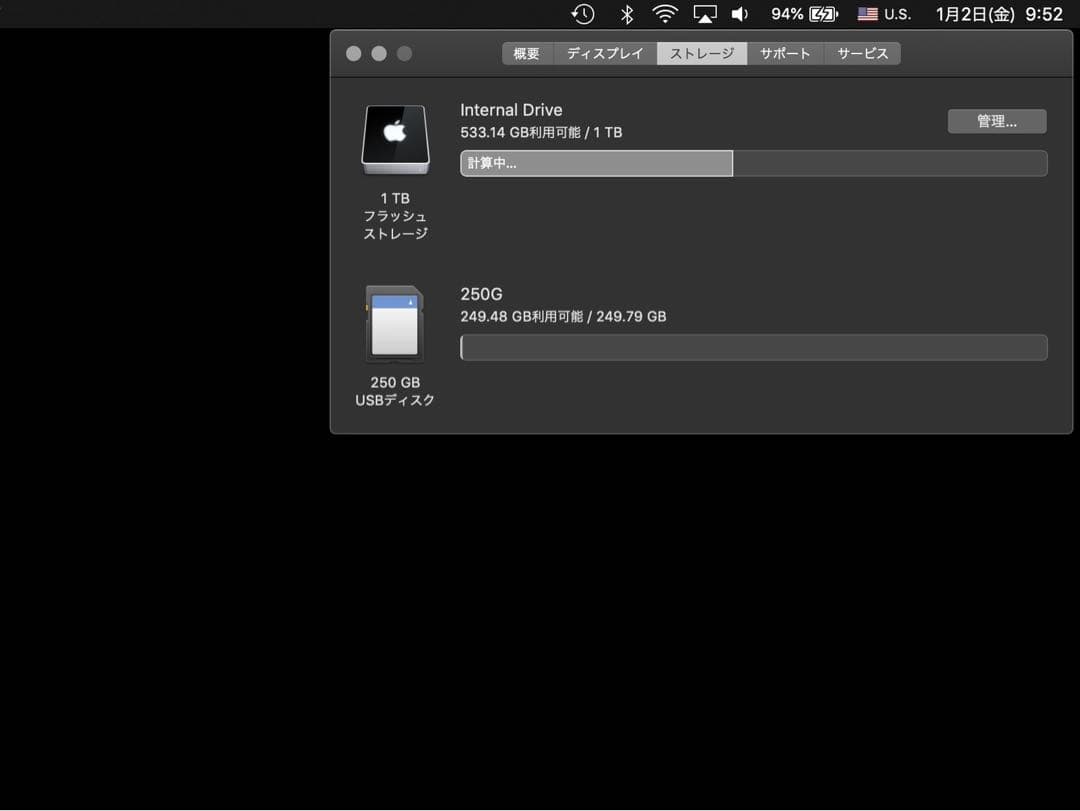This screenshot has width=1080, height=811.
Task: Open the U.S. input source menu
Action: (880, 14)
